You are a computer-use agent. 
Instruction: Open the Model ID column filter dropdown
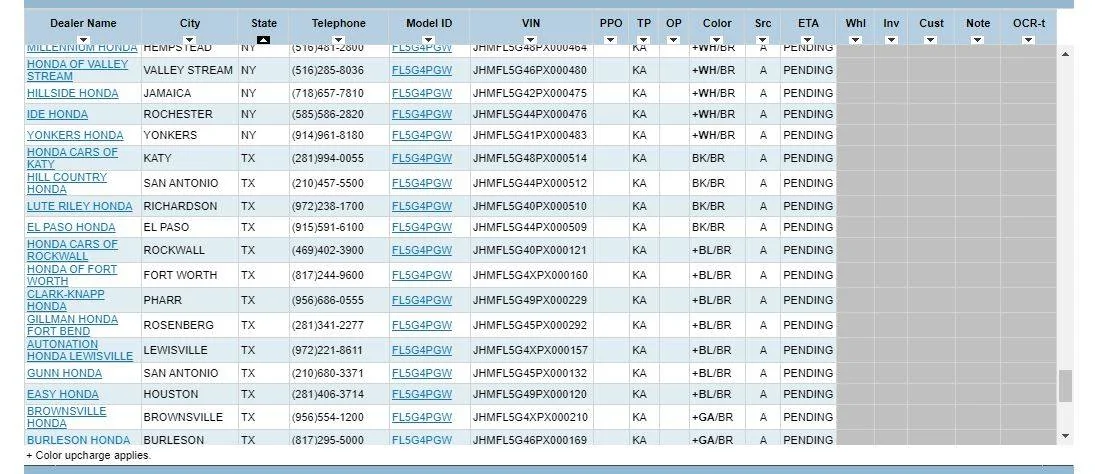click(429, 40)
